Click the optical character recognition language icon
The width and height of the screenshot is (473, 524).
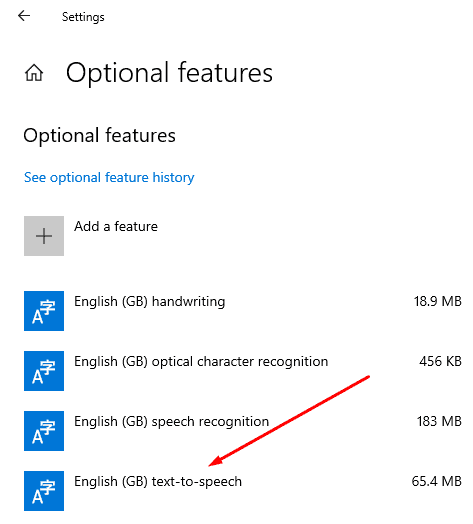click(44, 371)
